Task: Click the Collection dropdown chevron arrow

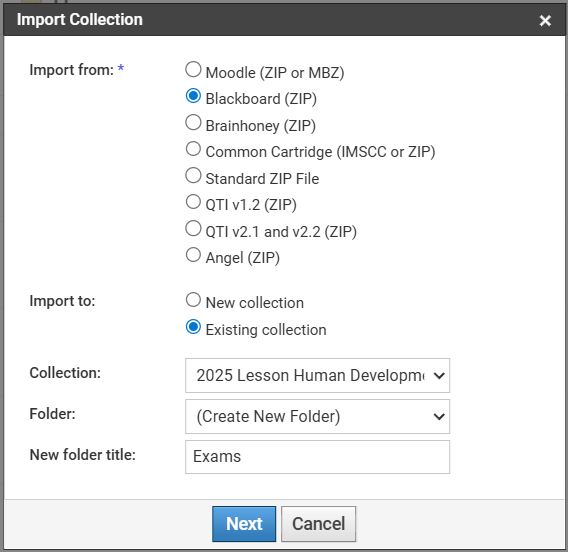Action: pyautogui.click(x=439, y=376)
